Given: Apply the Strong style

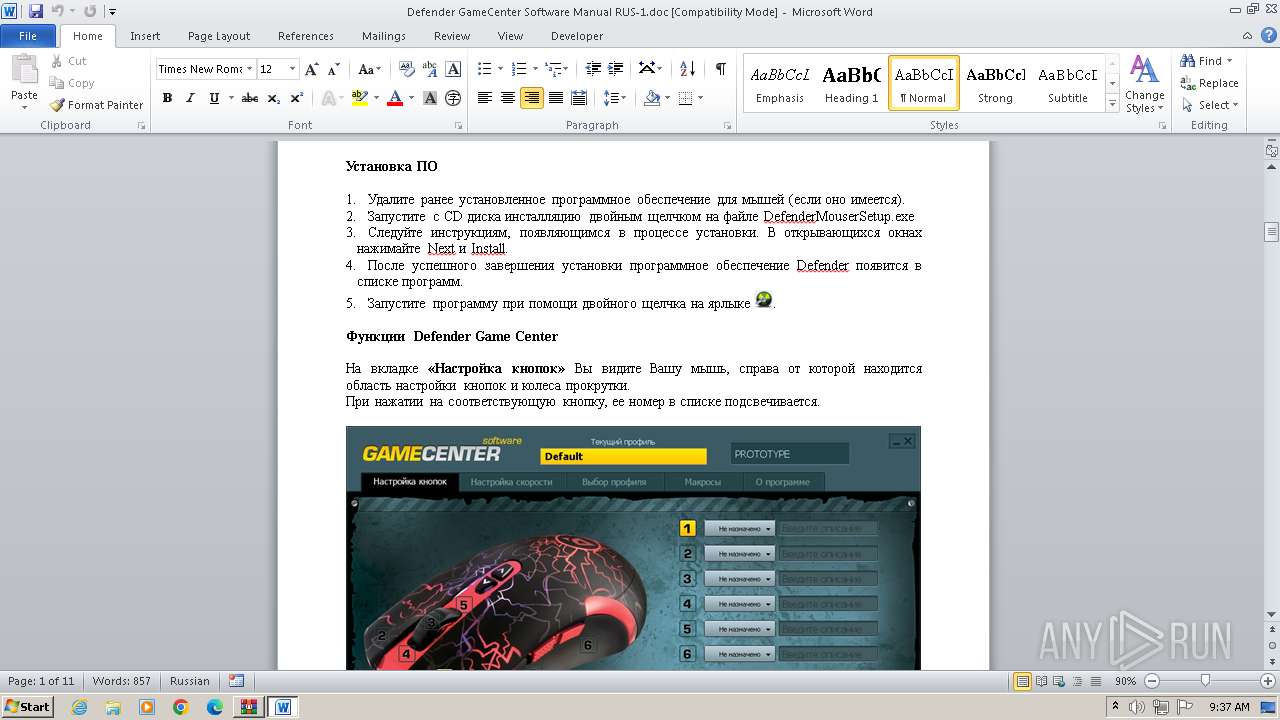Looking at the screenshot, I should (x=995, y=83).
